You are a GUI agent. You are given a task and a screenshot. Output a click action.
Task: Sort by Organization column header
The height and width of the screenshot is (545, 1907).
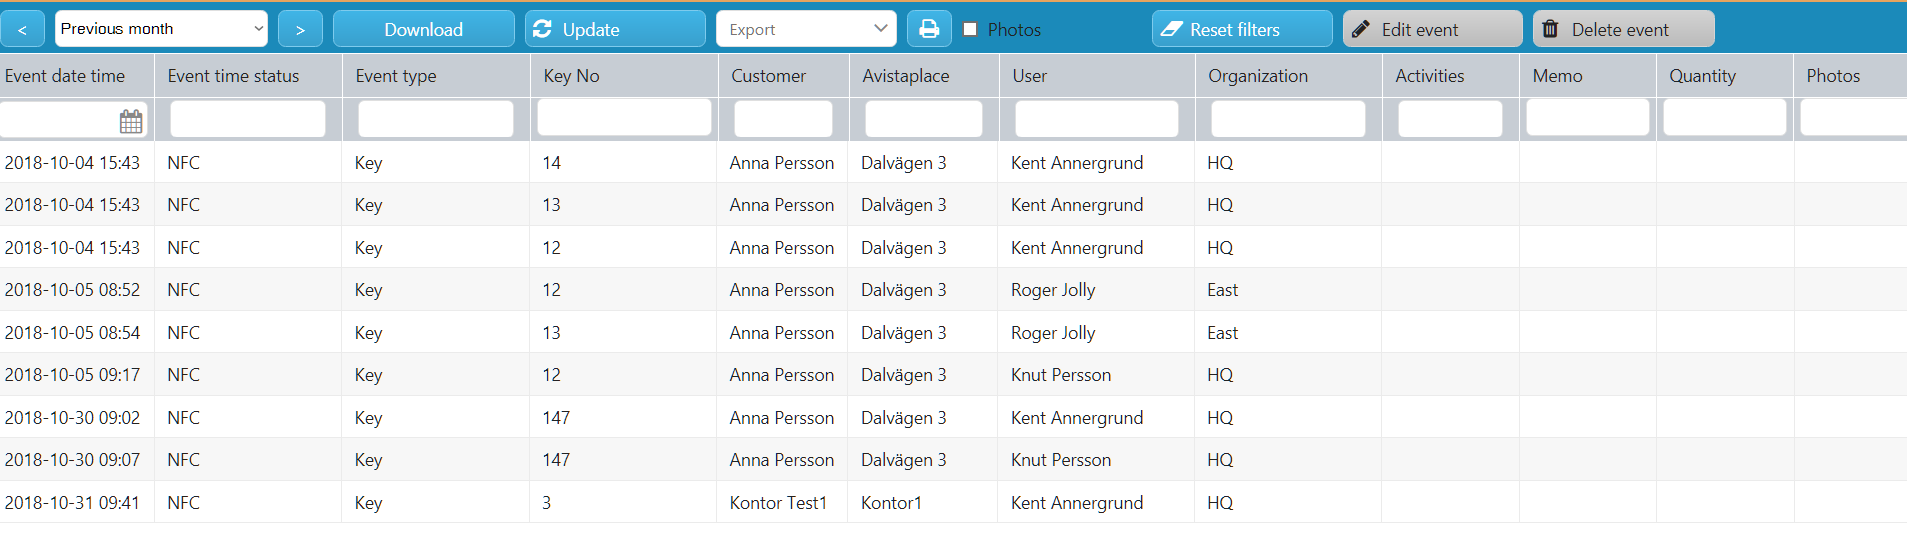(x=1257, y=76)
